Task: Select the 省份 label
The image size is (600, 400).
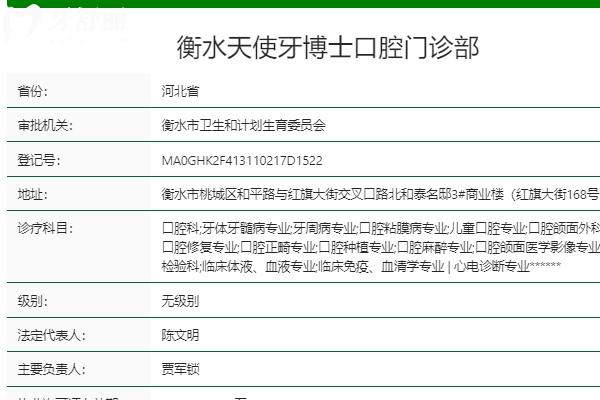Action: click(33, 91)
